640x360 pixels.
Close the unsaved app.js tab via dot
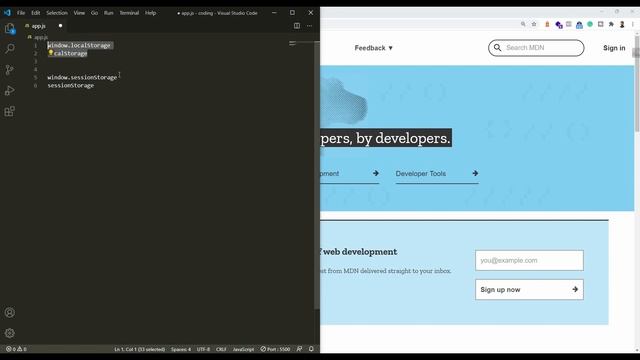pyautogui.click(x=60, y=26)
